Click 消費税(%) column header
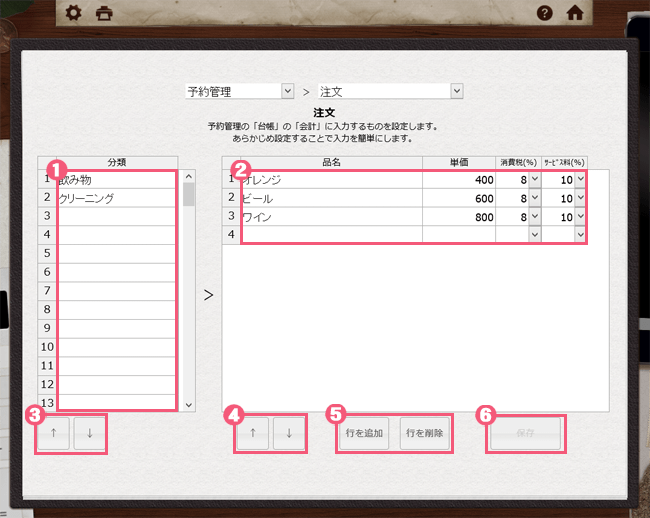The width and height of the screenshot is (650, 518). click(518, 162)
